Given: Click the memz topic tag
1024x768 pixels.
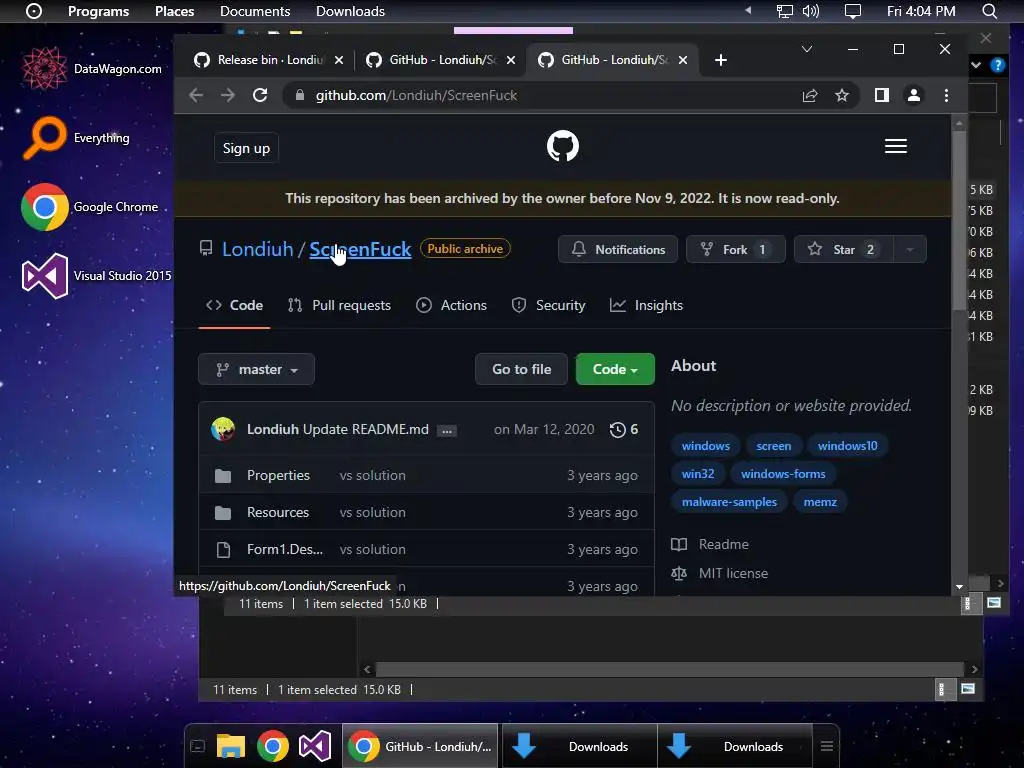Looking at the screenshot, I should click(820, 502).
